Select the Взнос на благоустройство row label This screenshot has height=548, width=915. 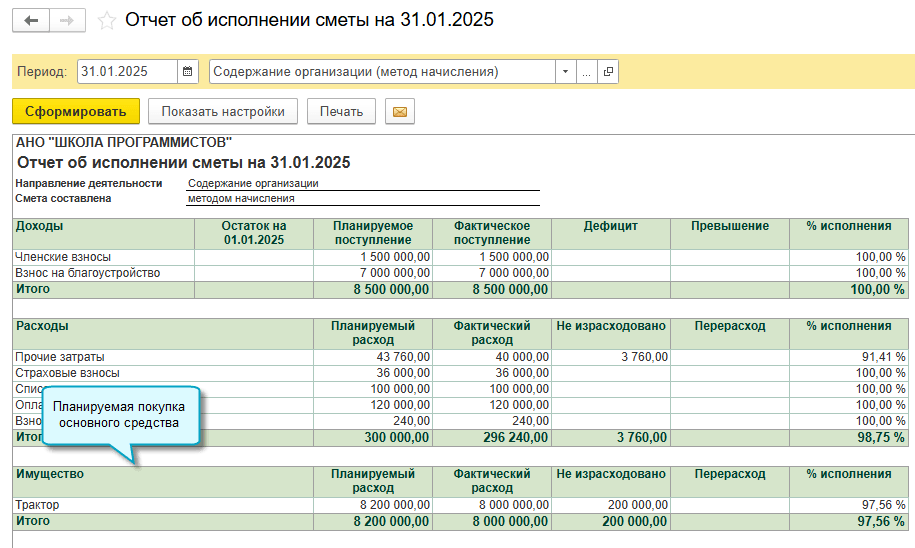(88, 273)
